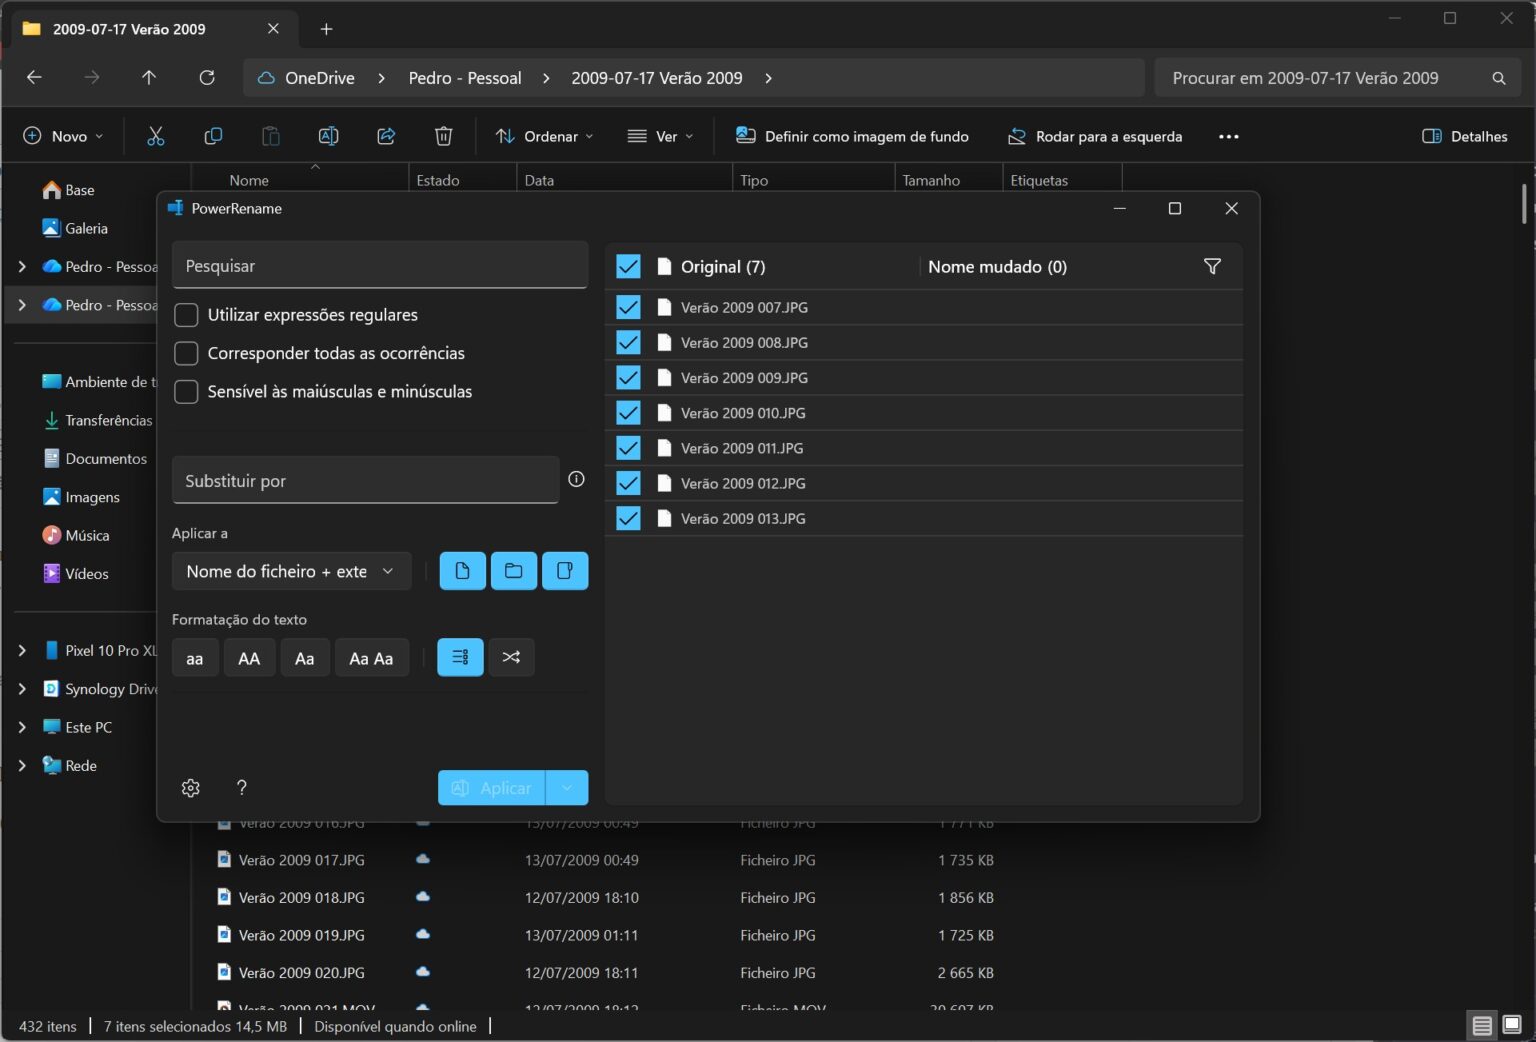This screenshot has height=1042, width=1536.
Task: Open the Nome do ficheiro + extensão dropdown
Action: tap(291, 571)
